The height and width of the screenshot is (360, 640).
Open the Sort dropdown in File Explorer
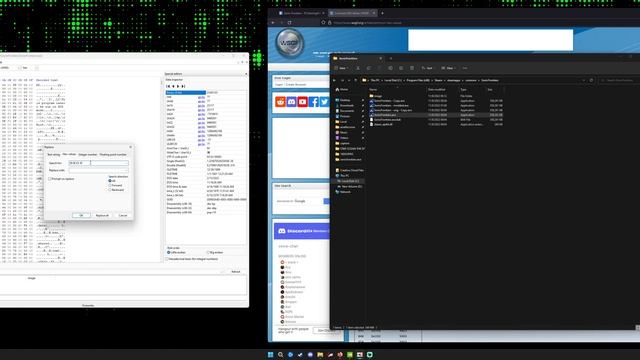(x=427, y=68)
